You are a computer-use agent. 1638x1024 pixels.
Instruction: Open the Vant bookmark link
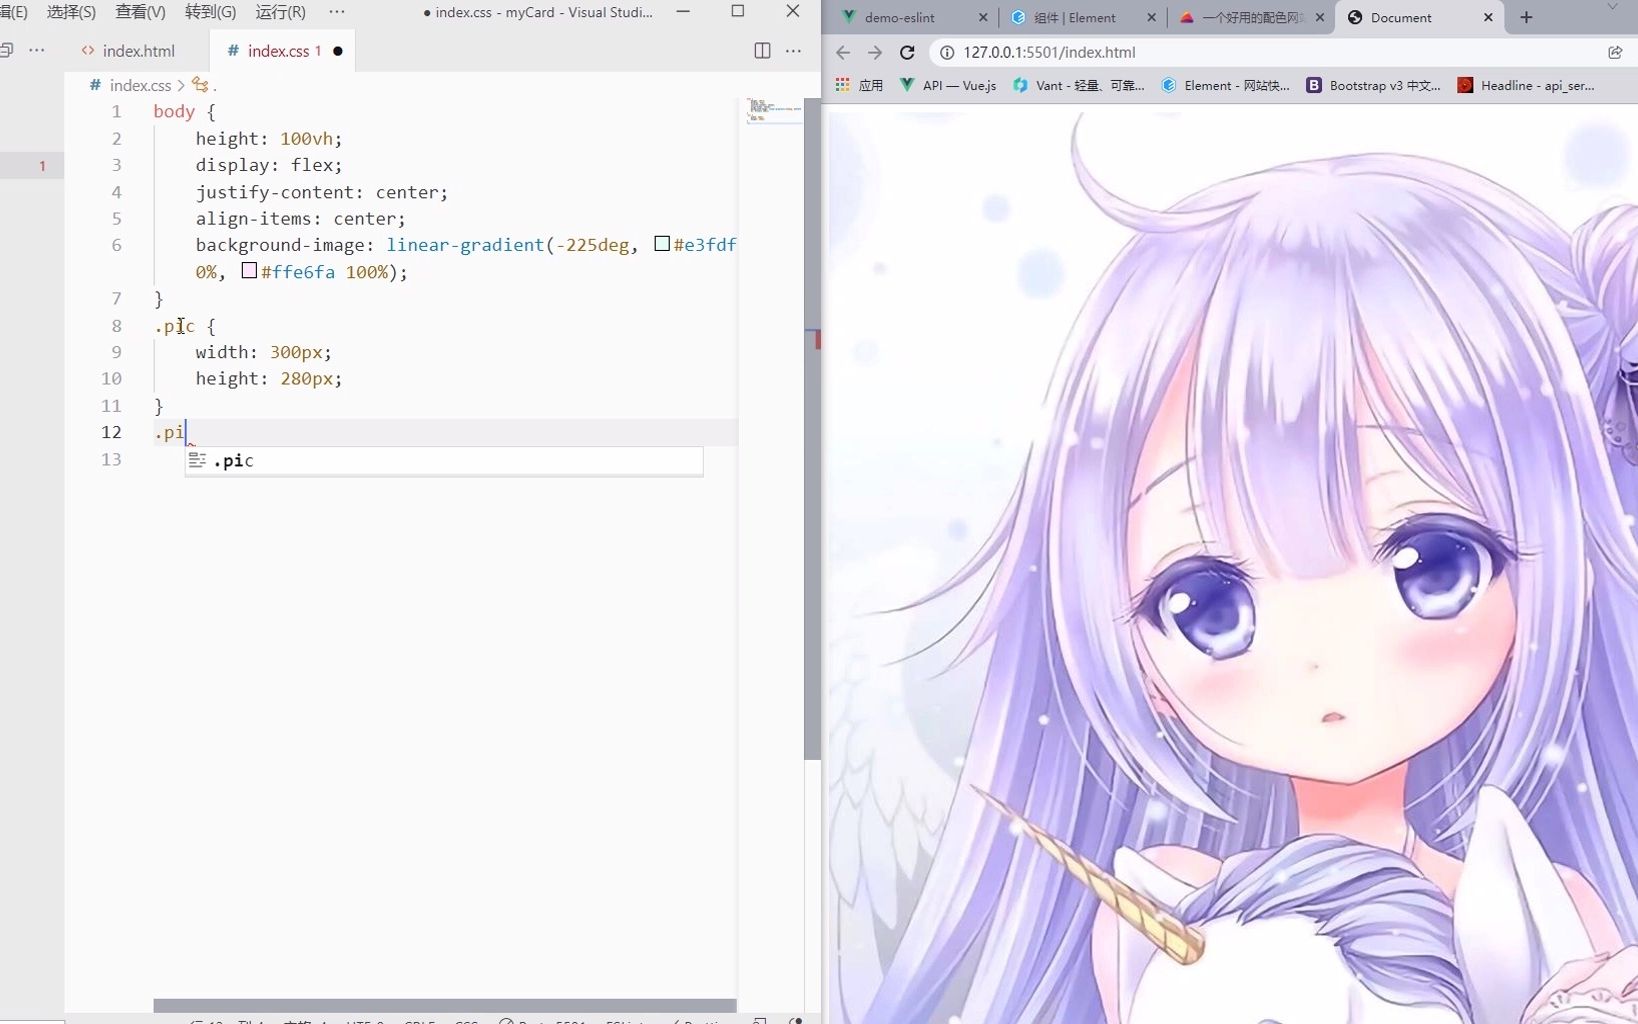tap(1078, 85)
